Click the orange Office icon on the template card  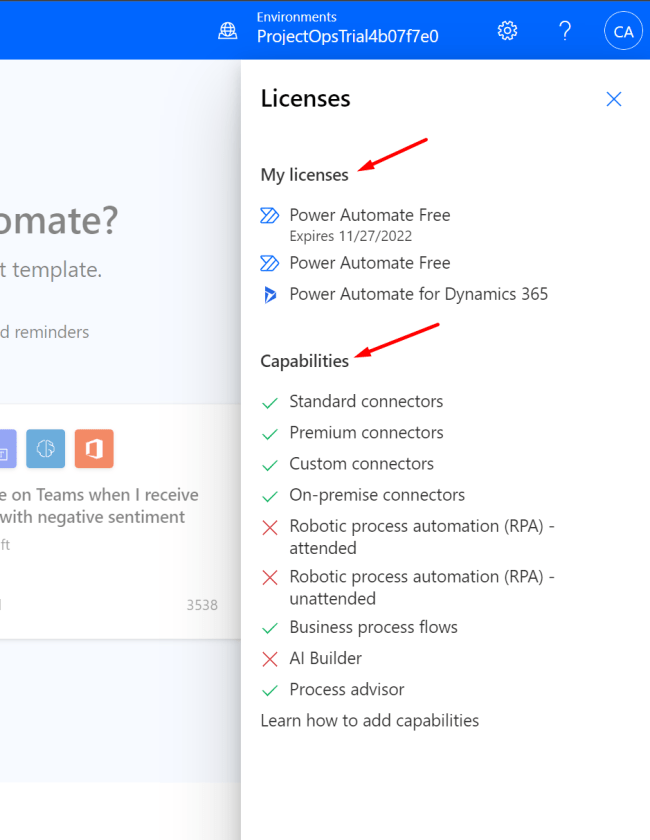point(94,449)
